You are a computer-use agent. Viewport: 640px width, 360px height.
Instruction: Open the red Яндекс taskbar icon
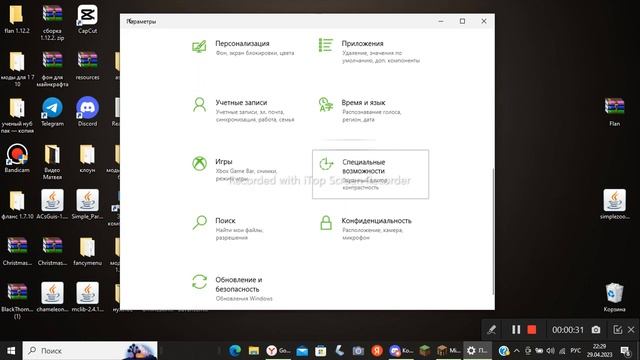(x=377, y=351)
